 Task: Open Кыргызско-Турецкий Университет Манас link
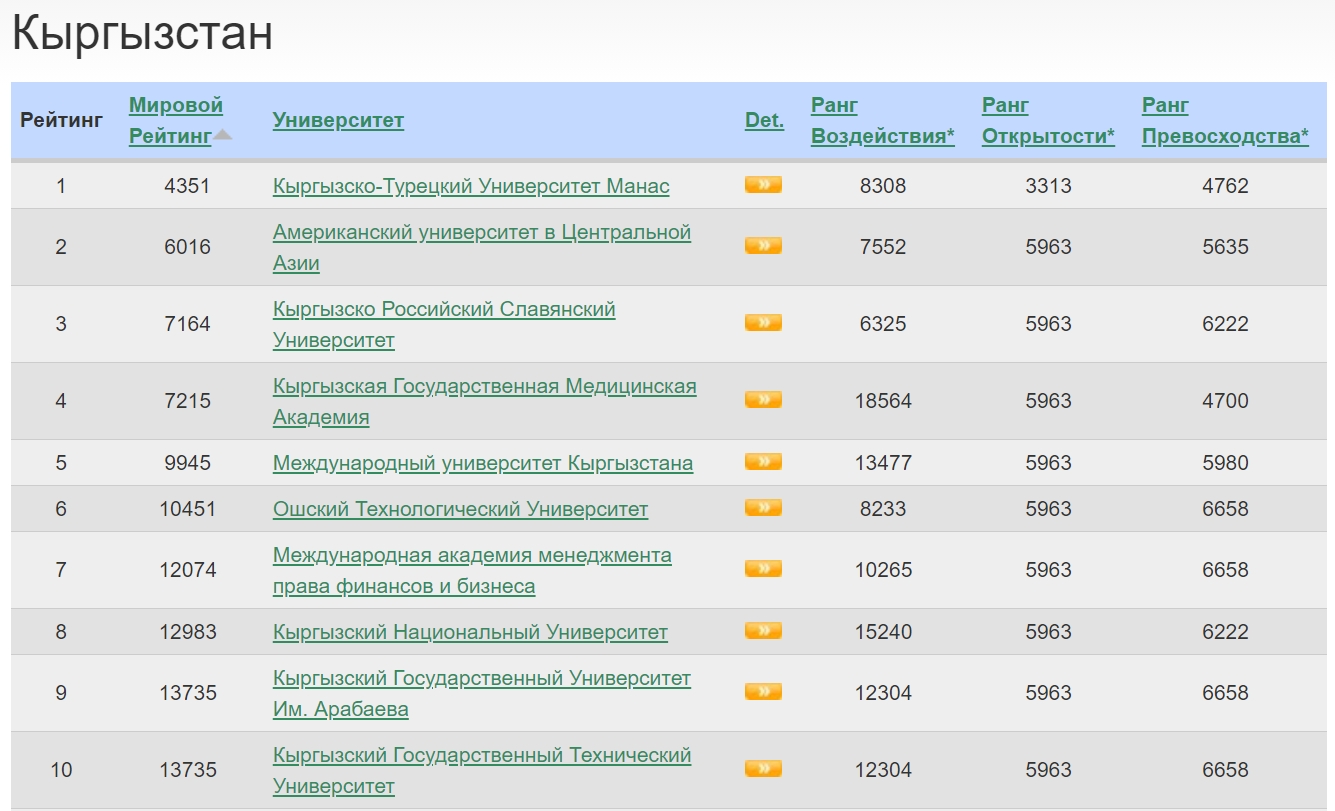tap(471, 186)
